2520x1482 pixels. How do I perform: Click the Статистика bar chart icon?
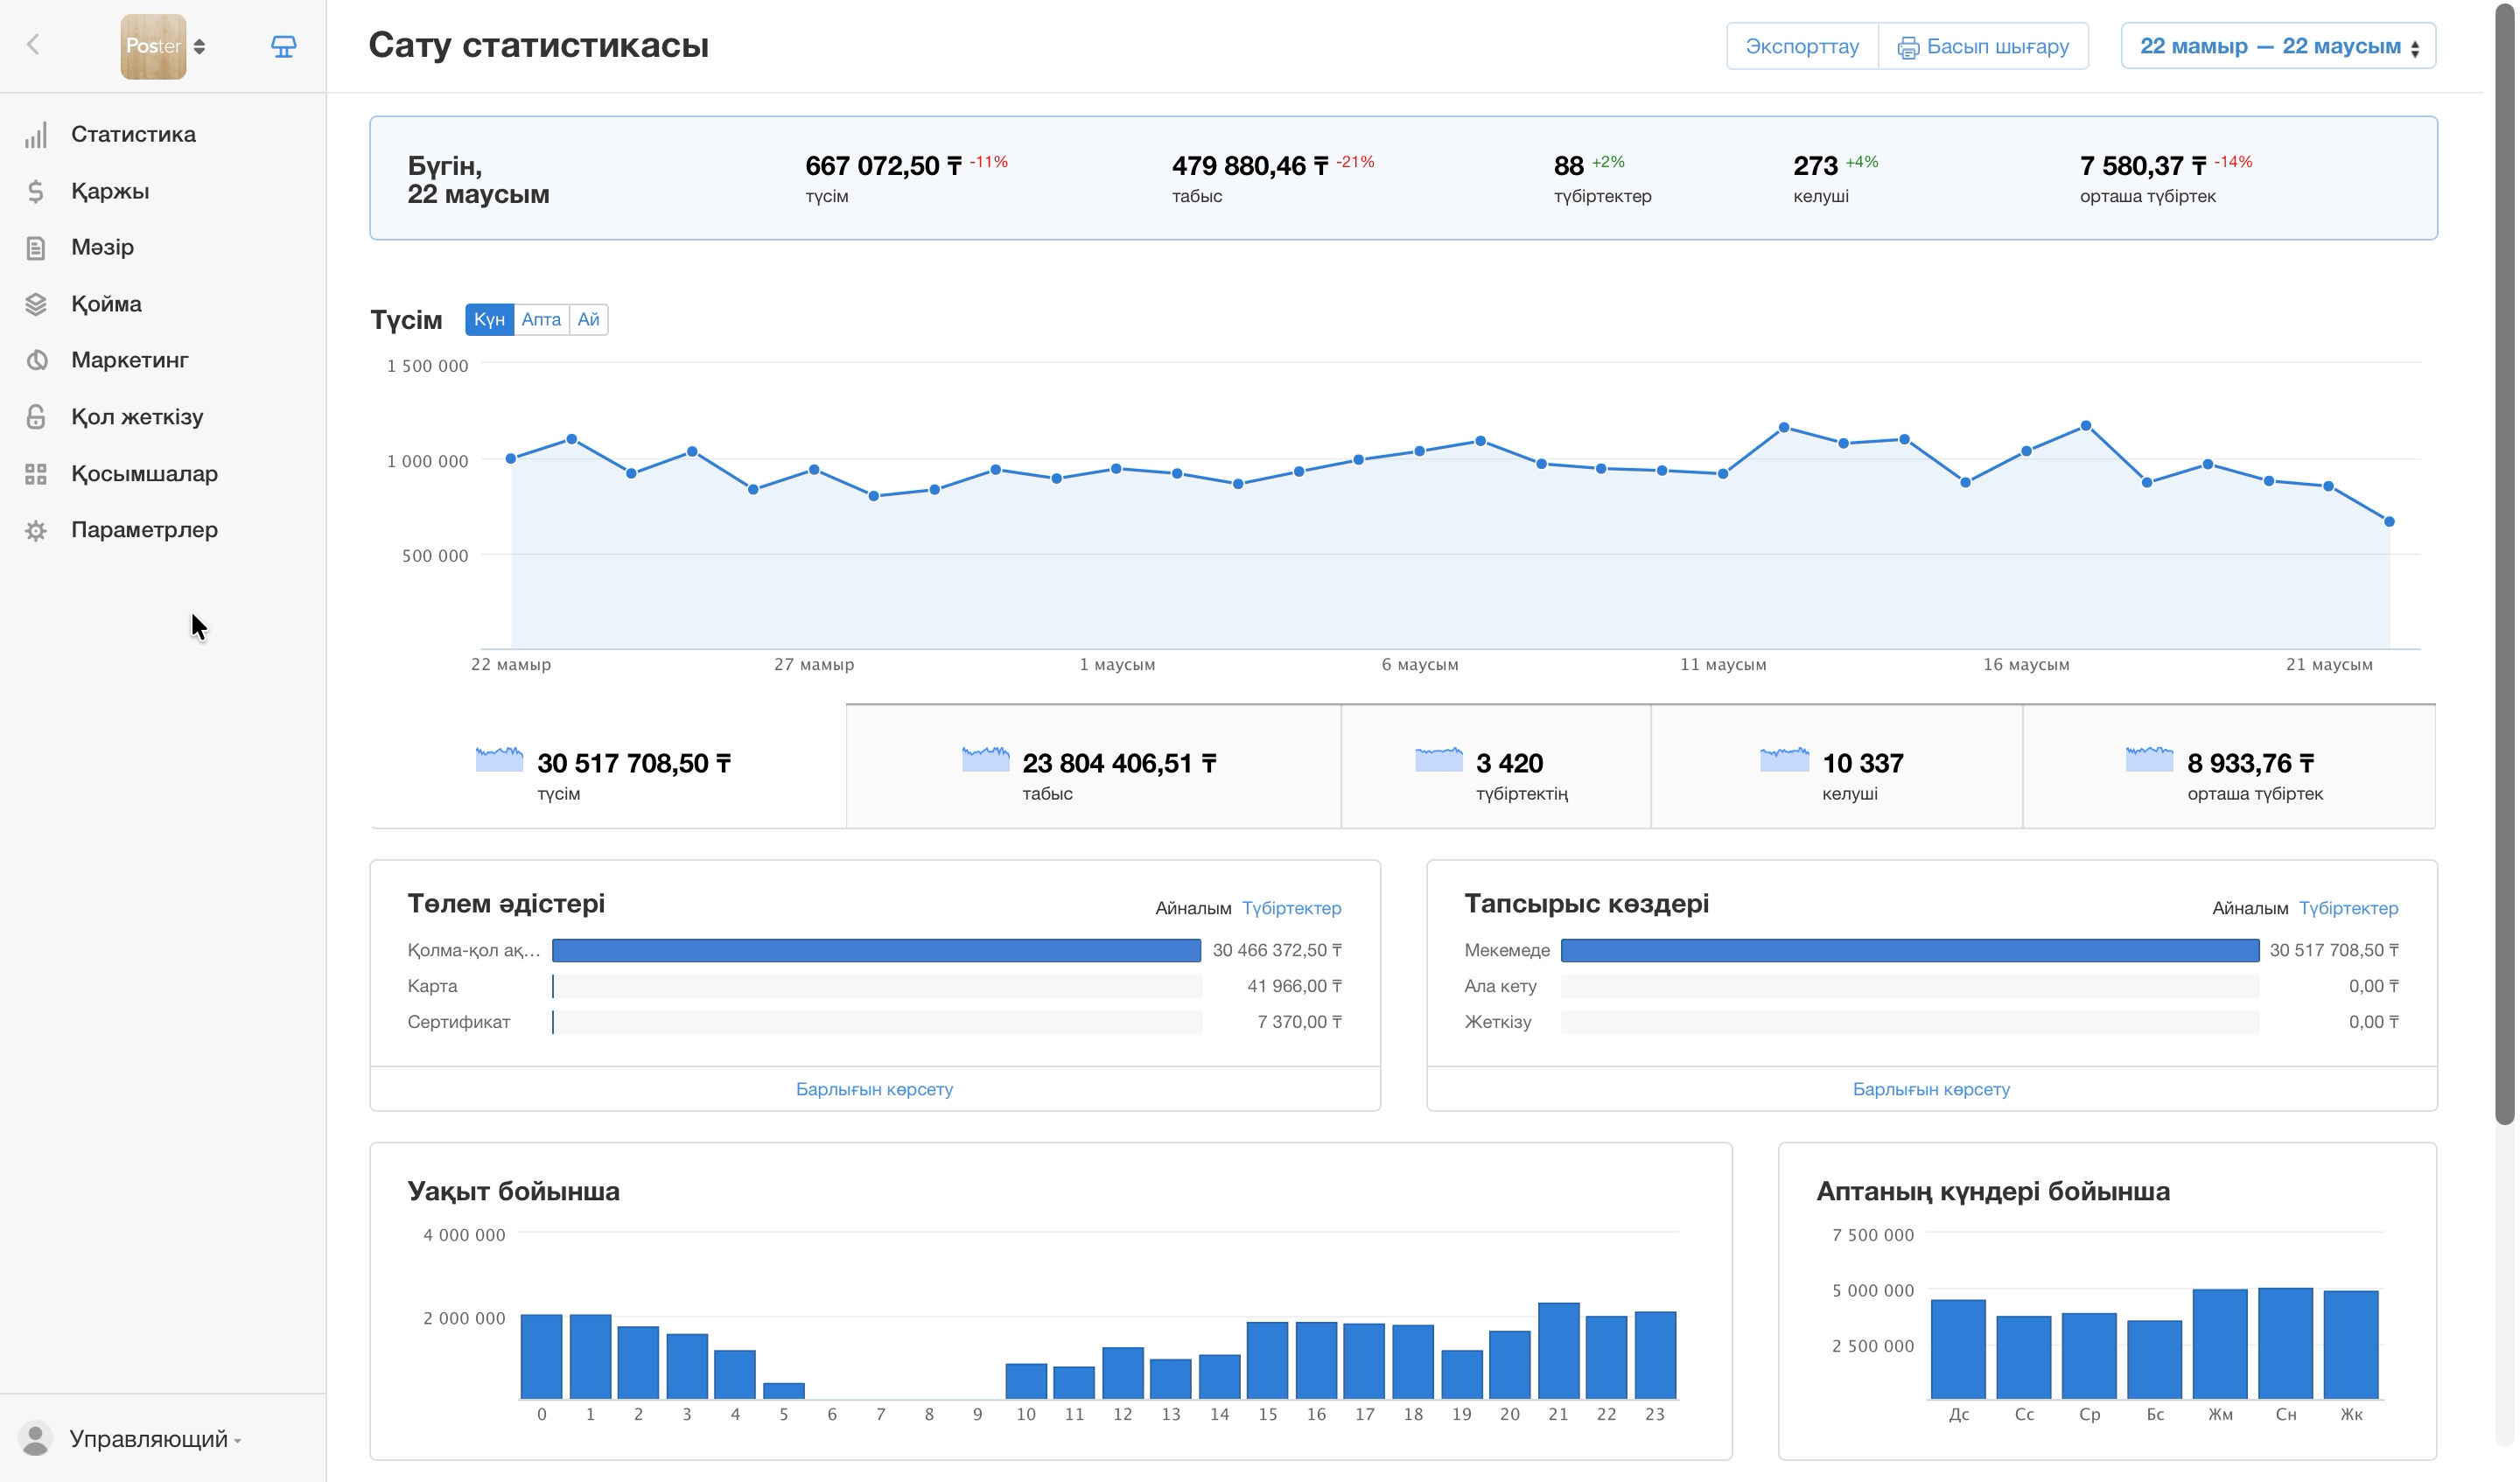[x=36, y=135]
